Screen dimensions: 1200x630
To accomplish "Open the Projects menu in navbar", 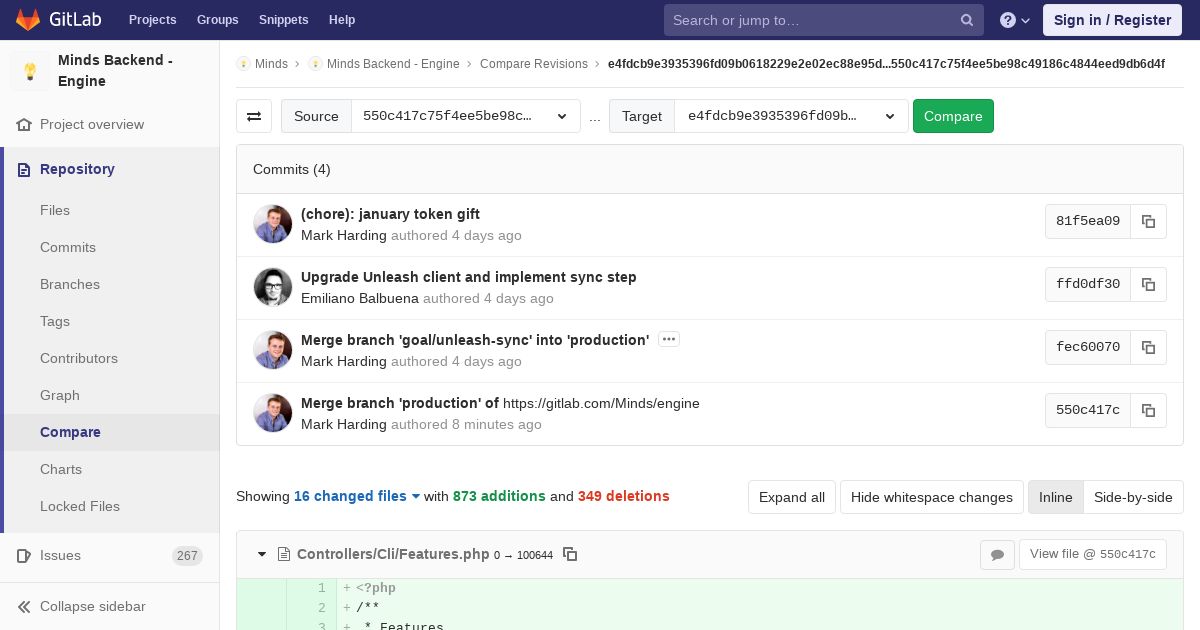I will tap(152, 20).
